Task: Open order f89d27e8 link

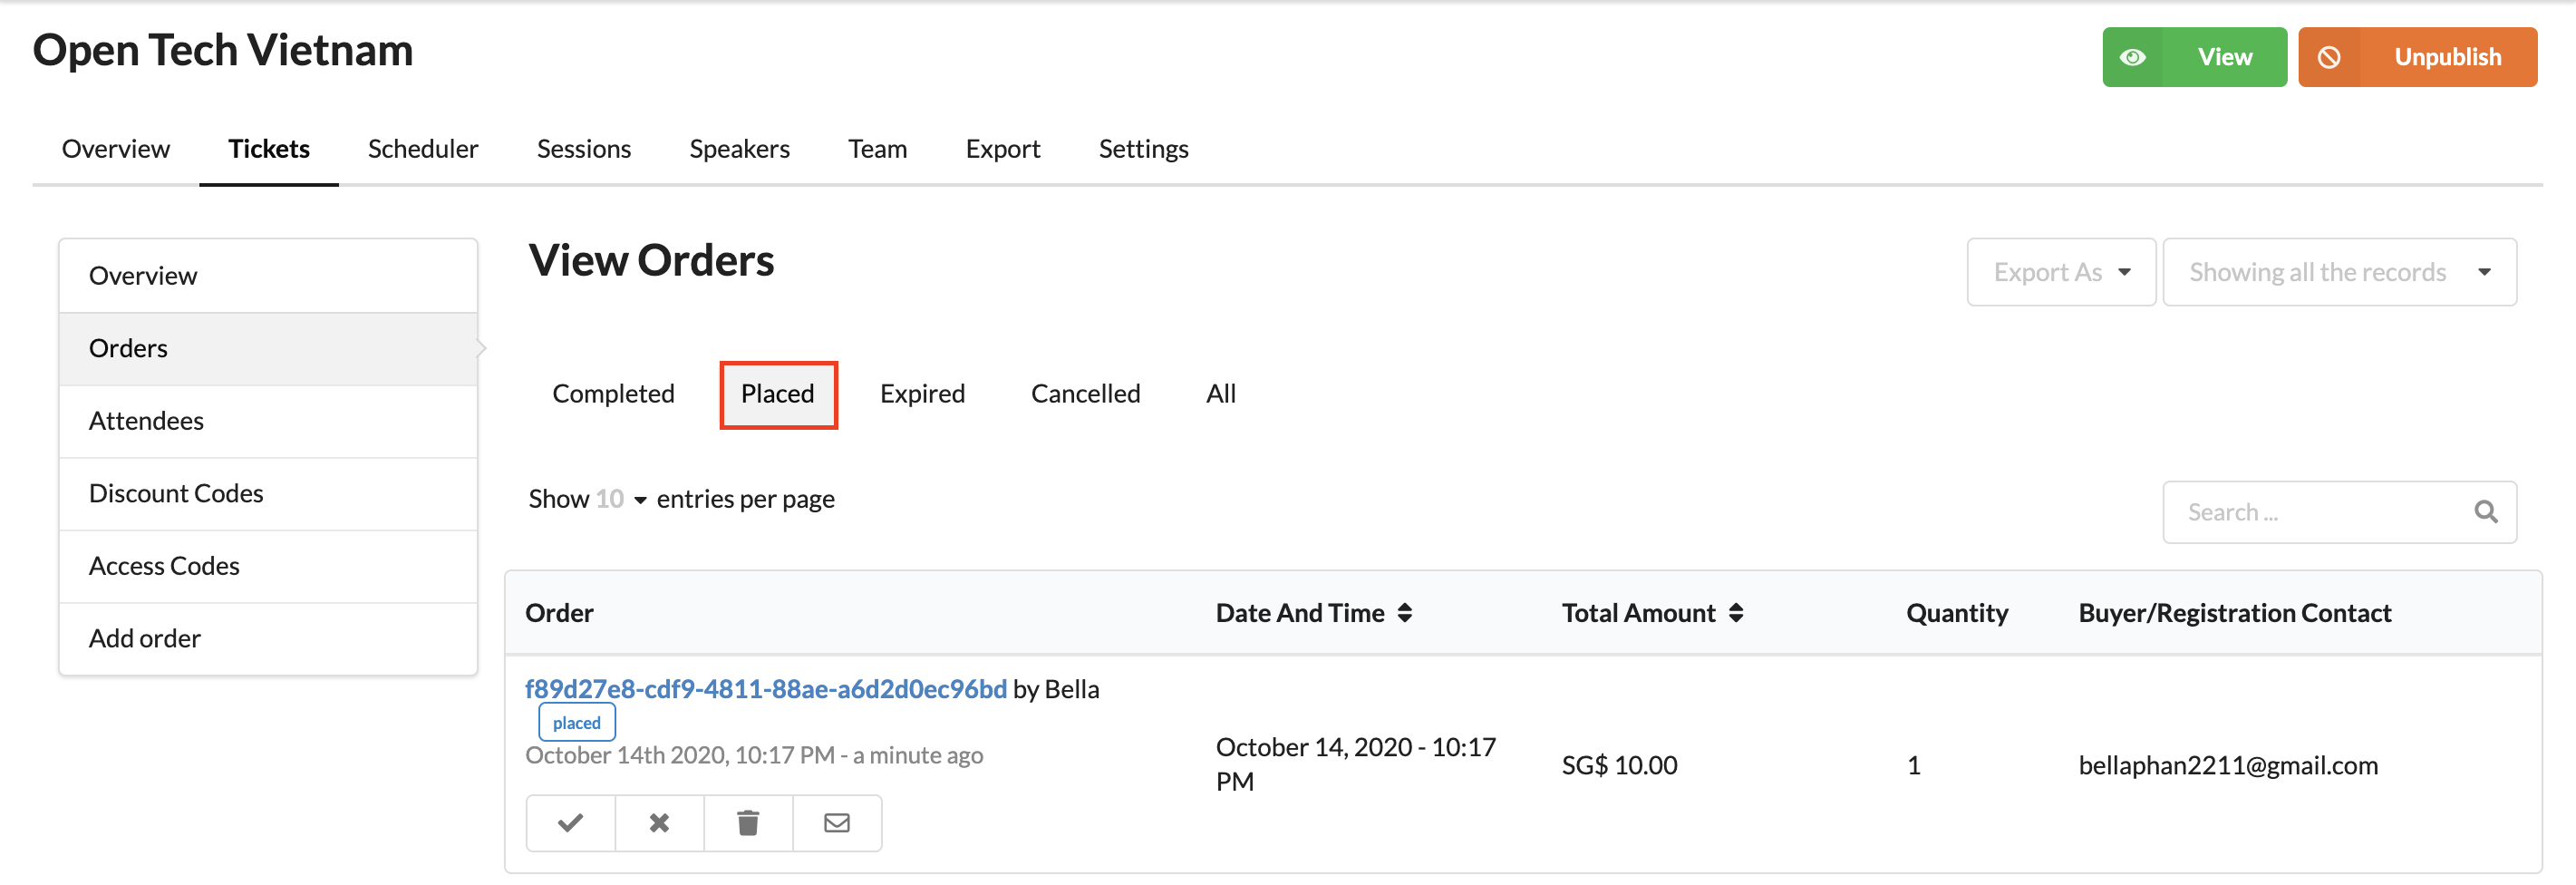Action: 766,689
